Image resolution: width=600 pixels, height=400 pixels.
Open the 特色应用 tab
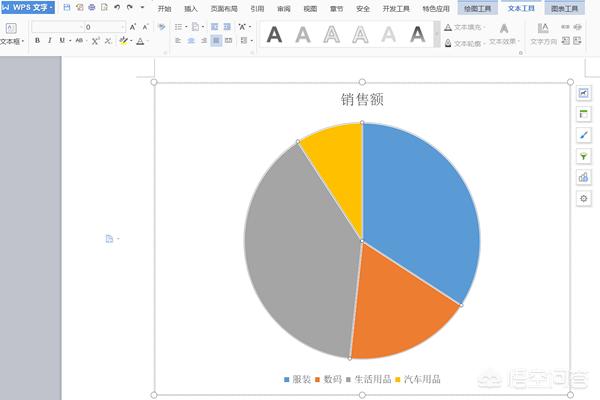[x=436, y=8]
